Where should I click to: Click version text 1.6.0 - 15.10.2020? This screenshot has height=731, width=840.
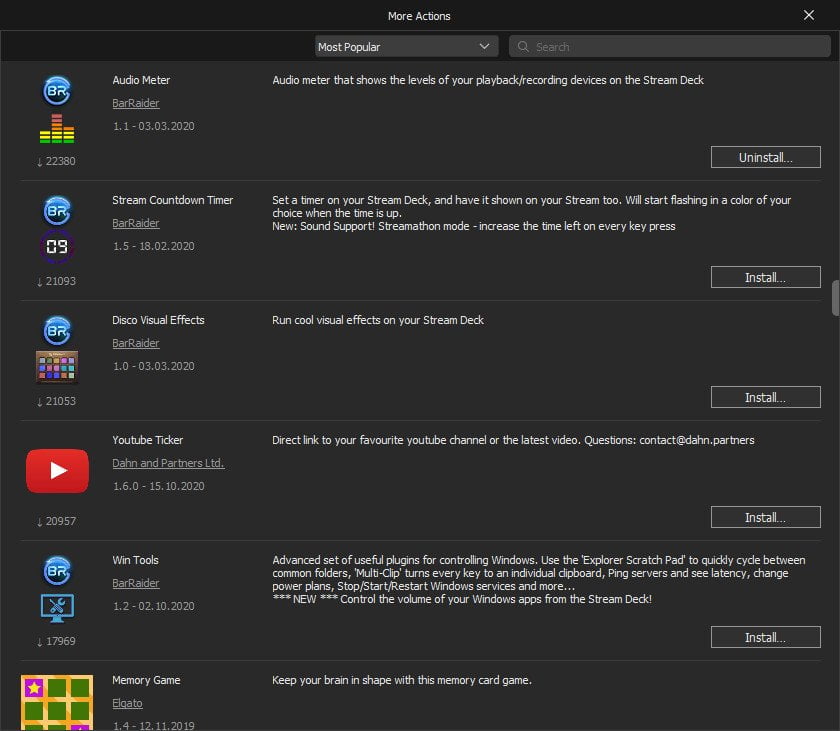click(159, 486)
